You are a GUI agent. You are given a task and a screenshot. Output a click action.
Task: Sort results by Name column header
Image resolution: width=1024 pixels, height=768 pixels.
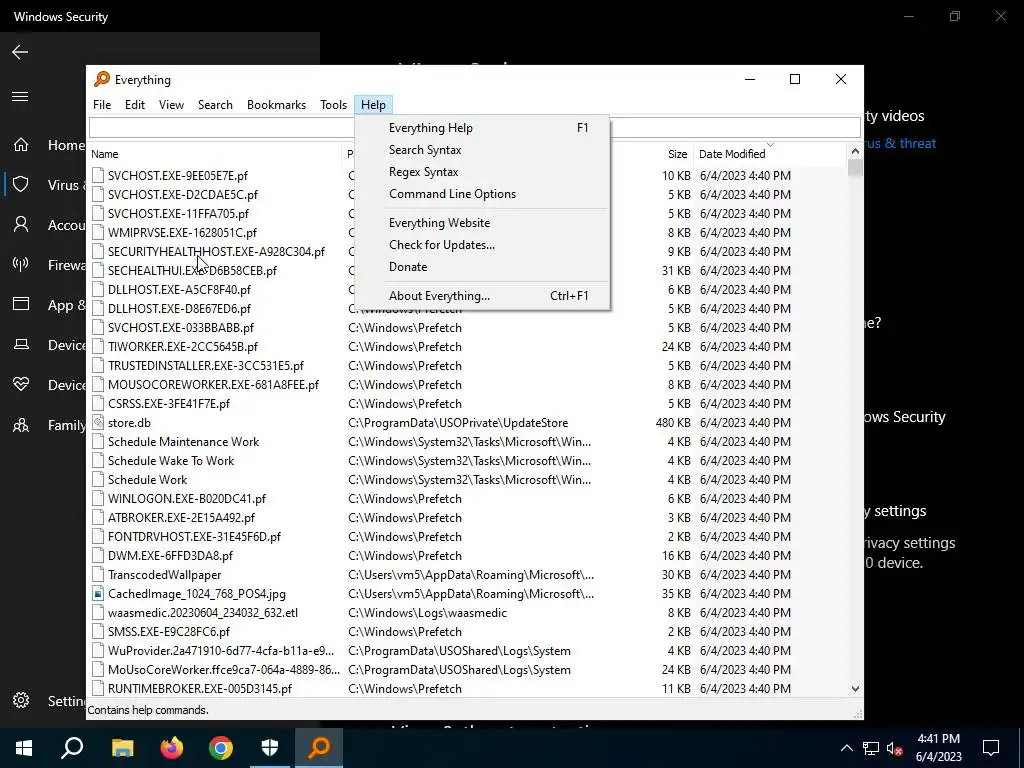[214, 154]
